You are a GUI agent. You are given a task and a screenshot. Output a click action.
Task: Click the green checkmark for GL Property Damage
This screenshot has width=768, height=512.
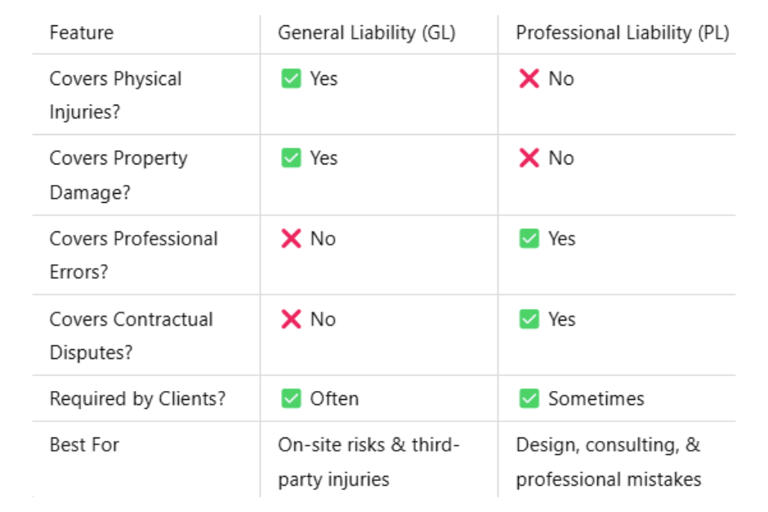tap(291, 158)
